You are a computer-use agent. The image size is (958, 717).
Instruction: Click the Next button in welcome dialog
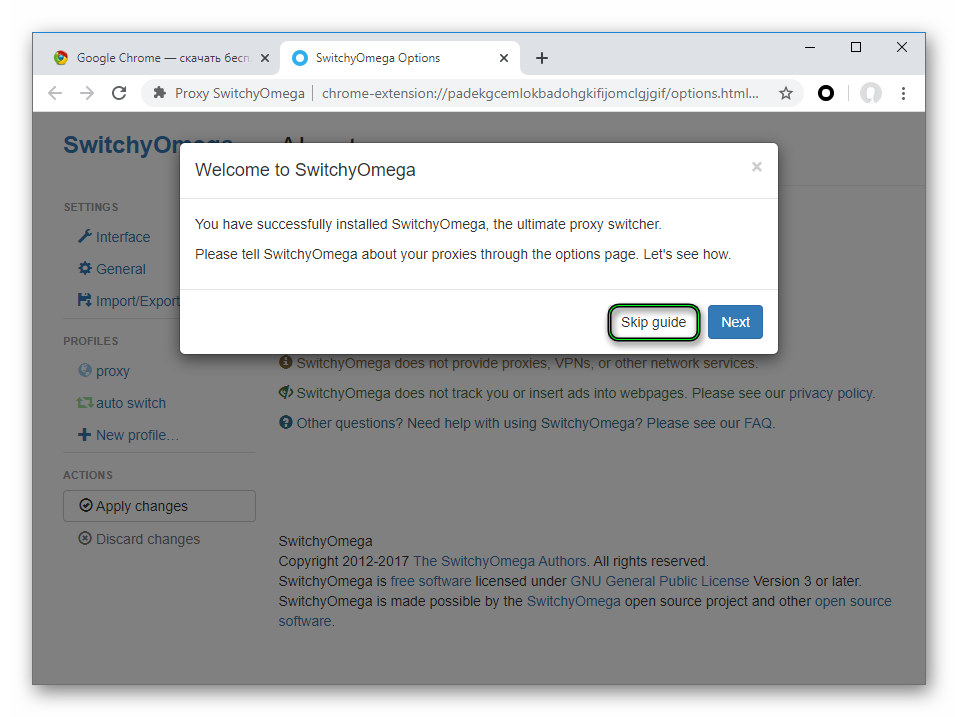(x=735, y=322)
